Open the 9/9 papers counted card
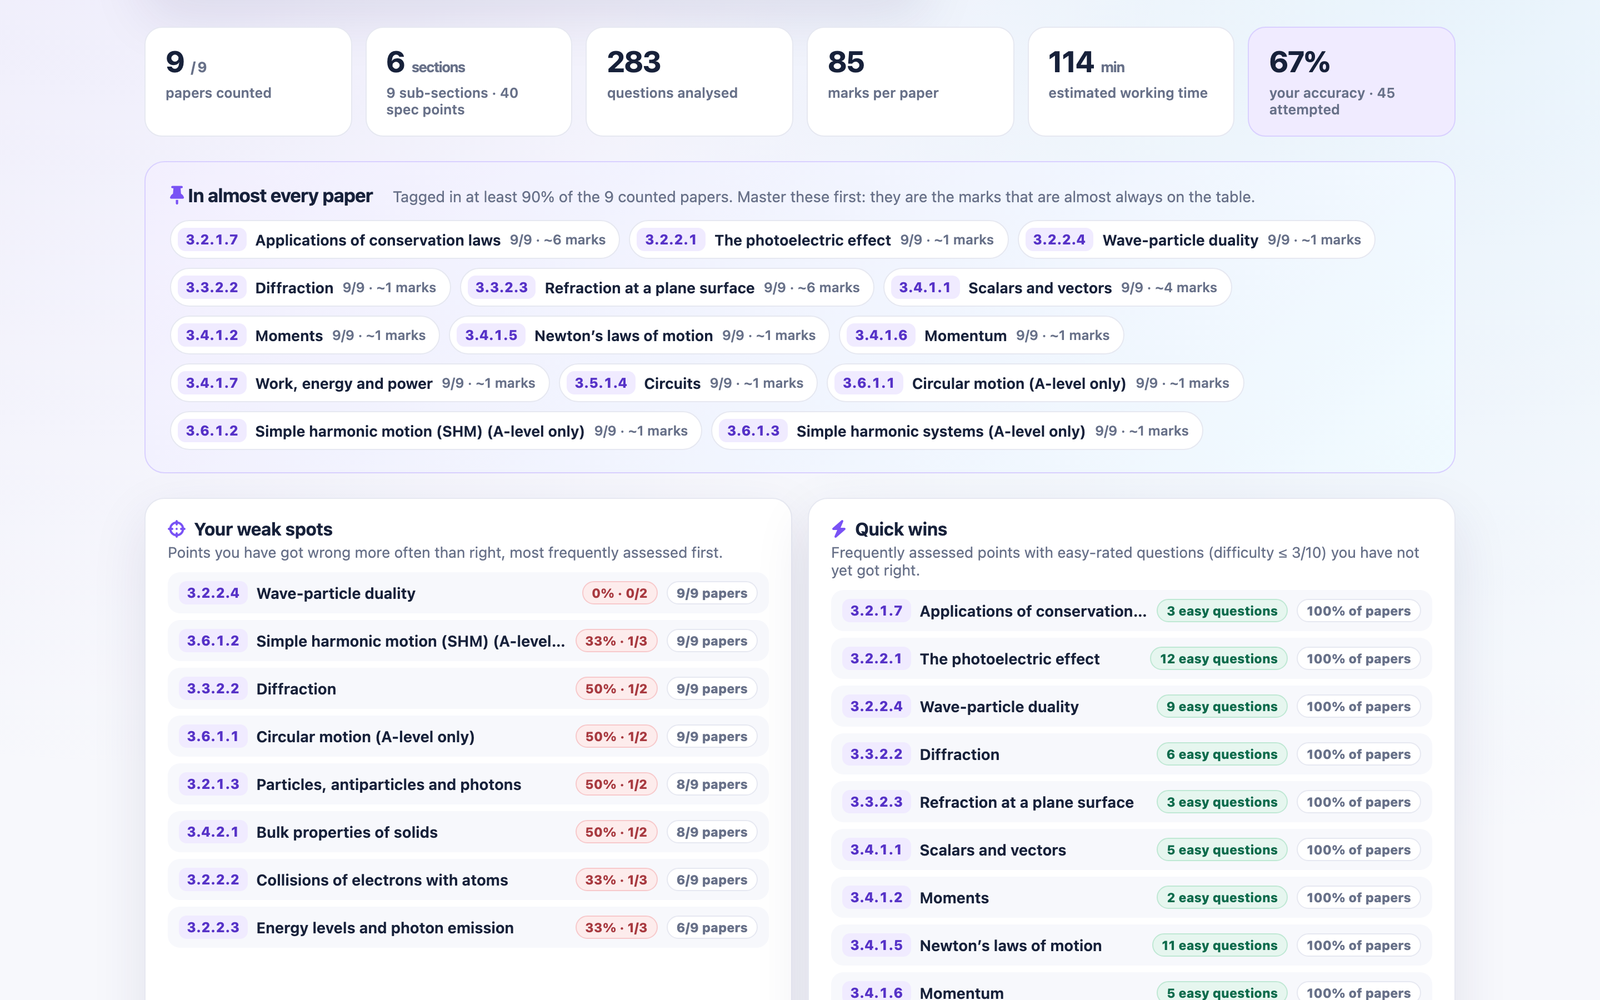Viewport: 1600px width, 1000px height. click(x=248, y=81)
